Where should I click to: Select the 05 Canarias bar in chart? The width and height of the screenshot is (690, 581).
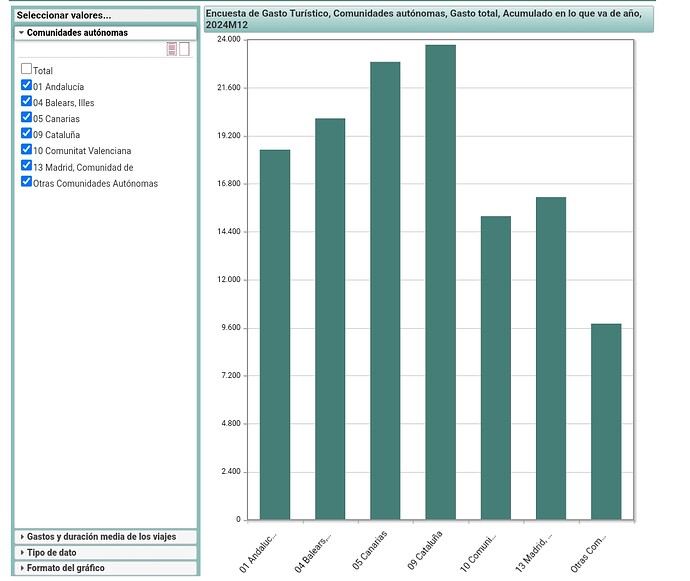(x=385, y=290)
